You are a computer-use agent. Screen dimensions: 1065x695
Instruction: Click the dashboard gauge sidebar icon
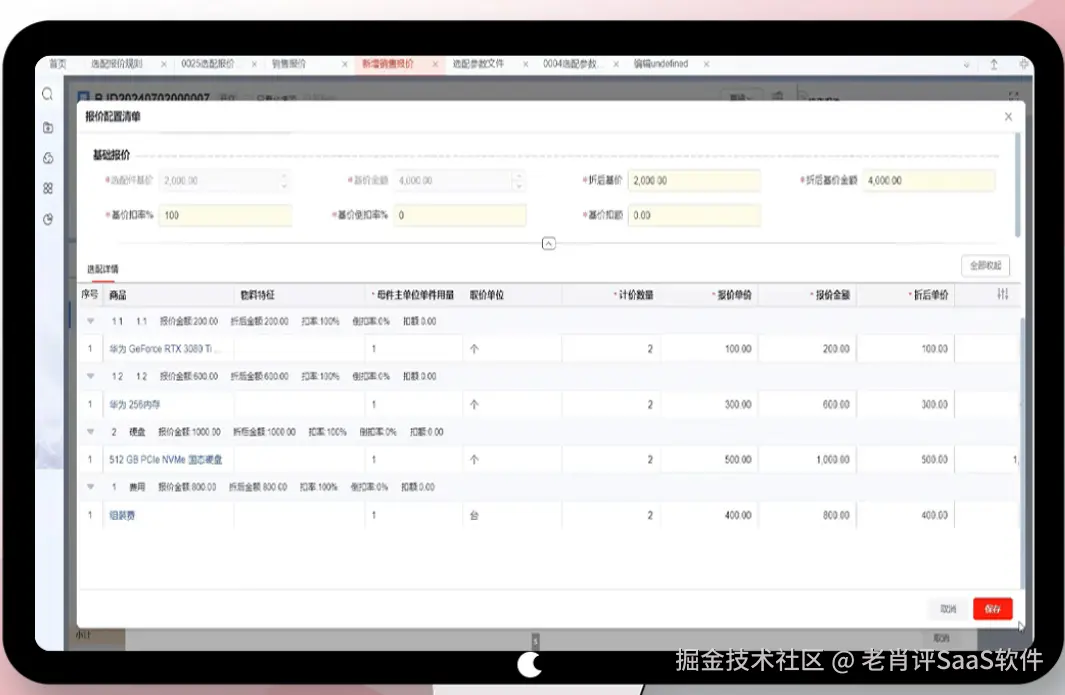[x=48, y=158]
